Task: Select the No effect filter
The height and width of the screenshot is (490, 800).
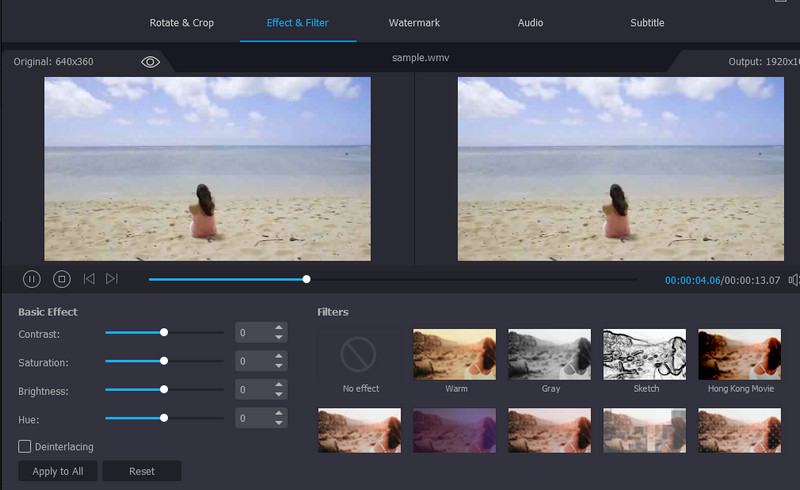Action: click(360, 354)
